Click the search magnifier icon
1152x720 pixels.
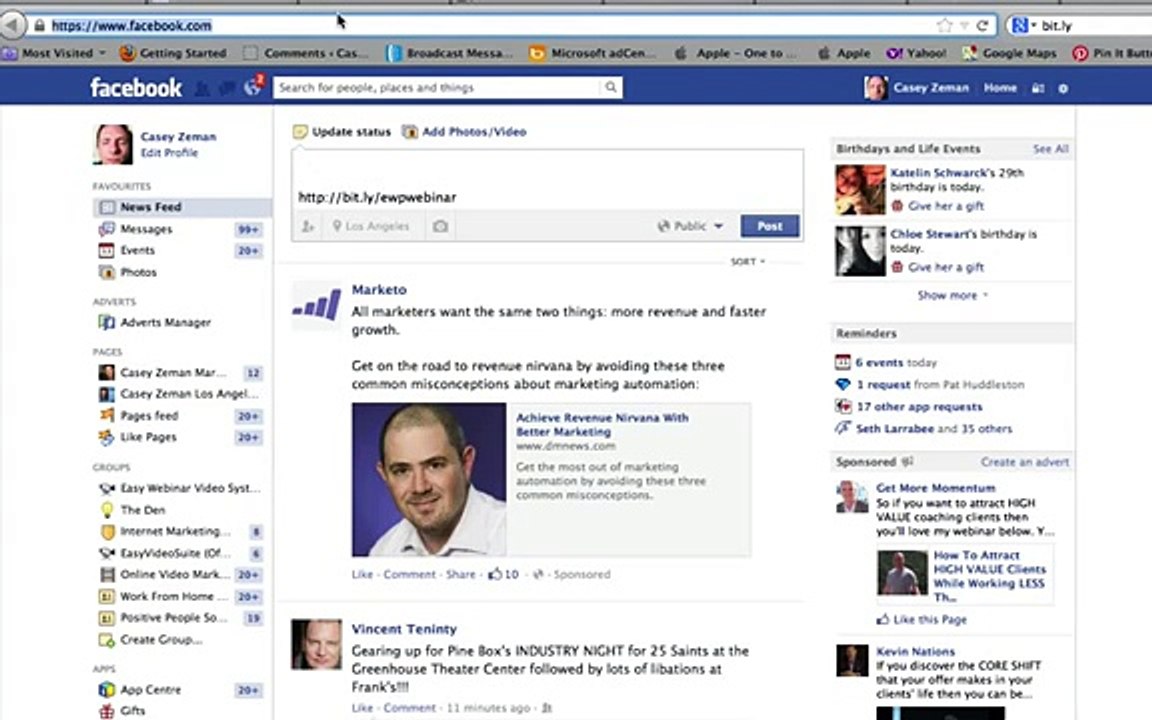click(x=610, y=87)
